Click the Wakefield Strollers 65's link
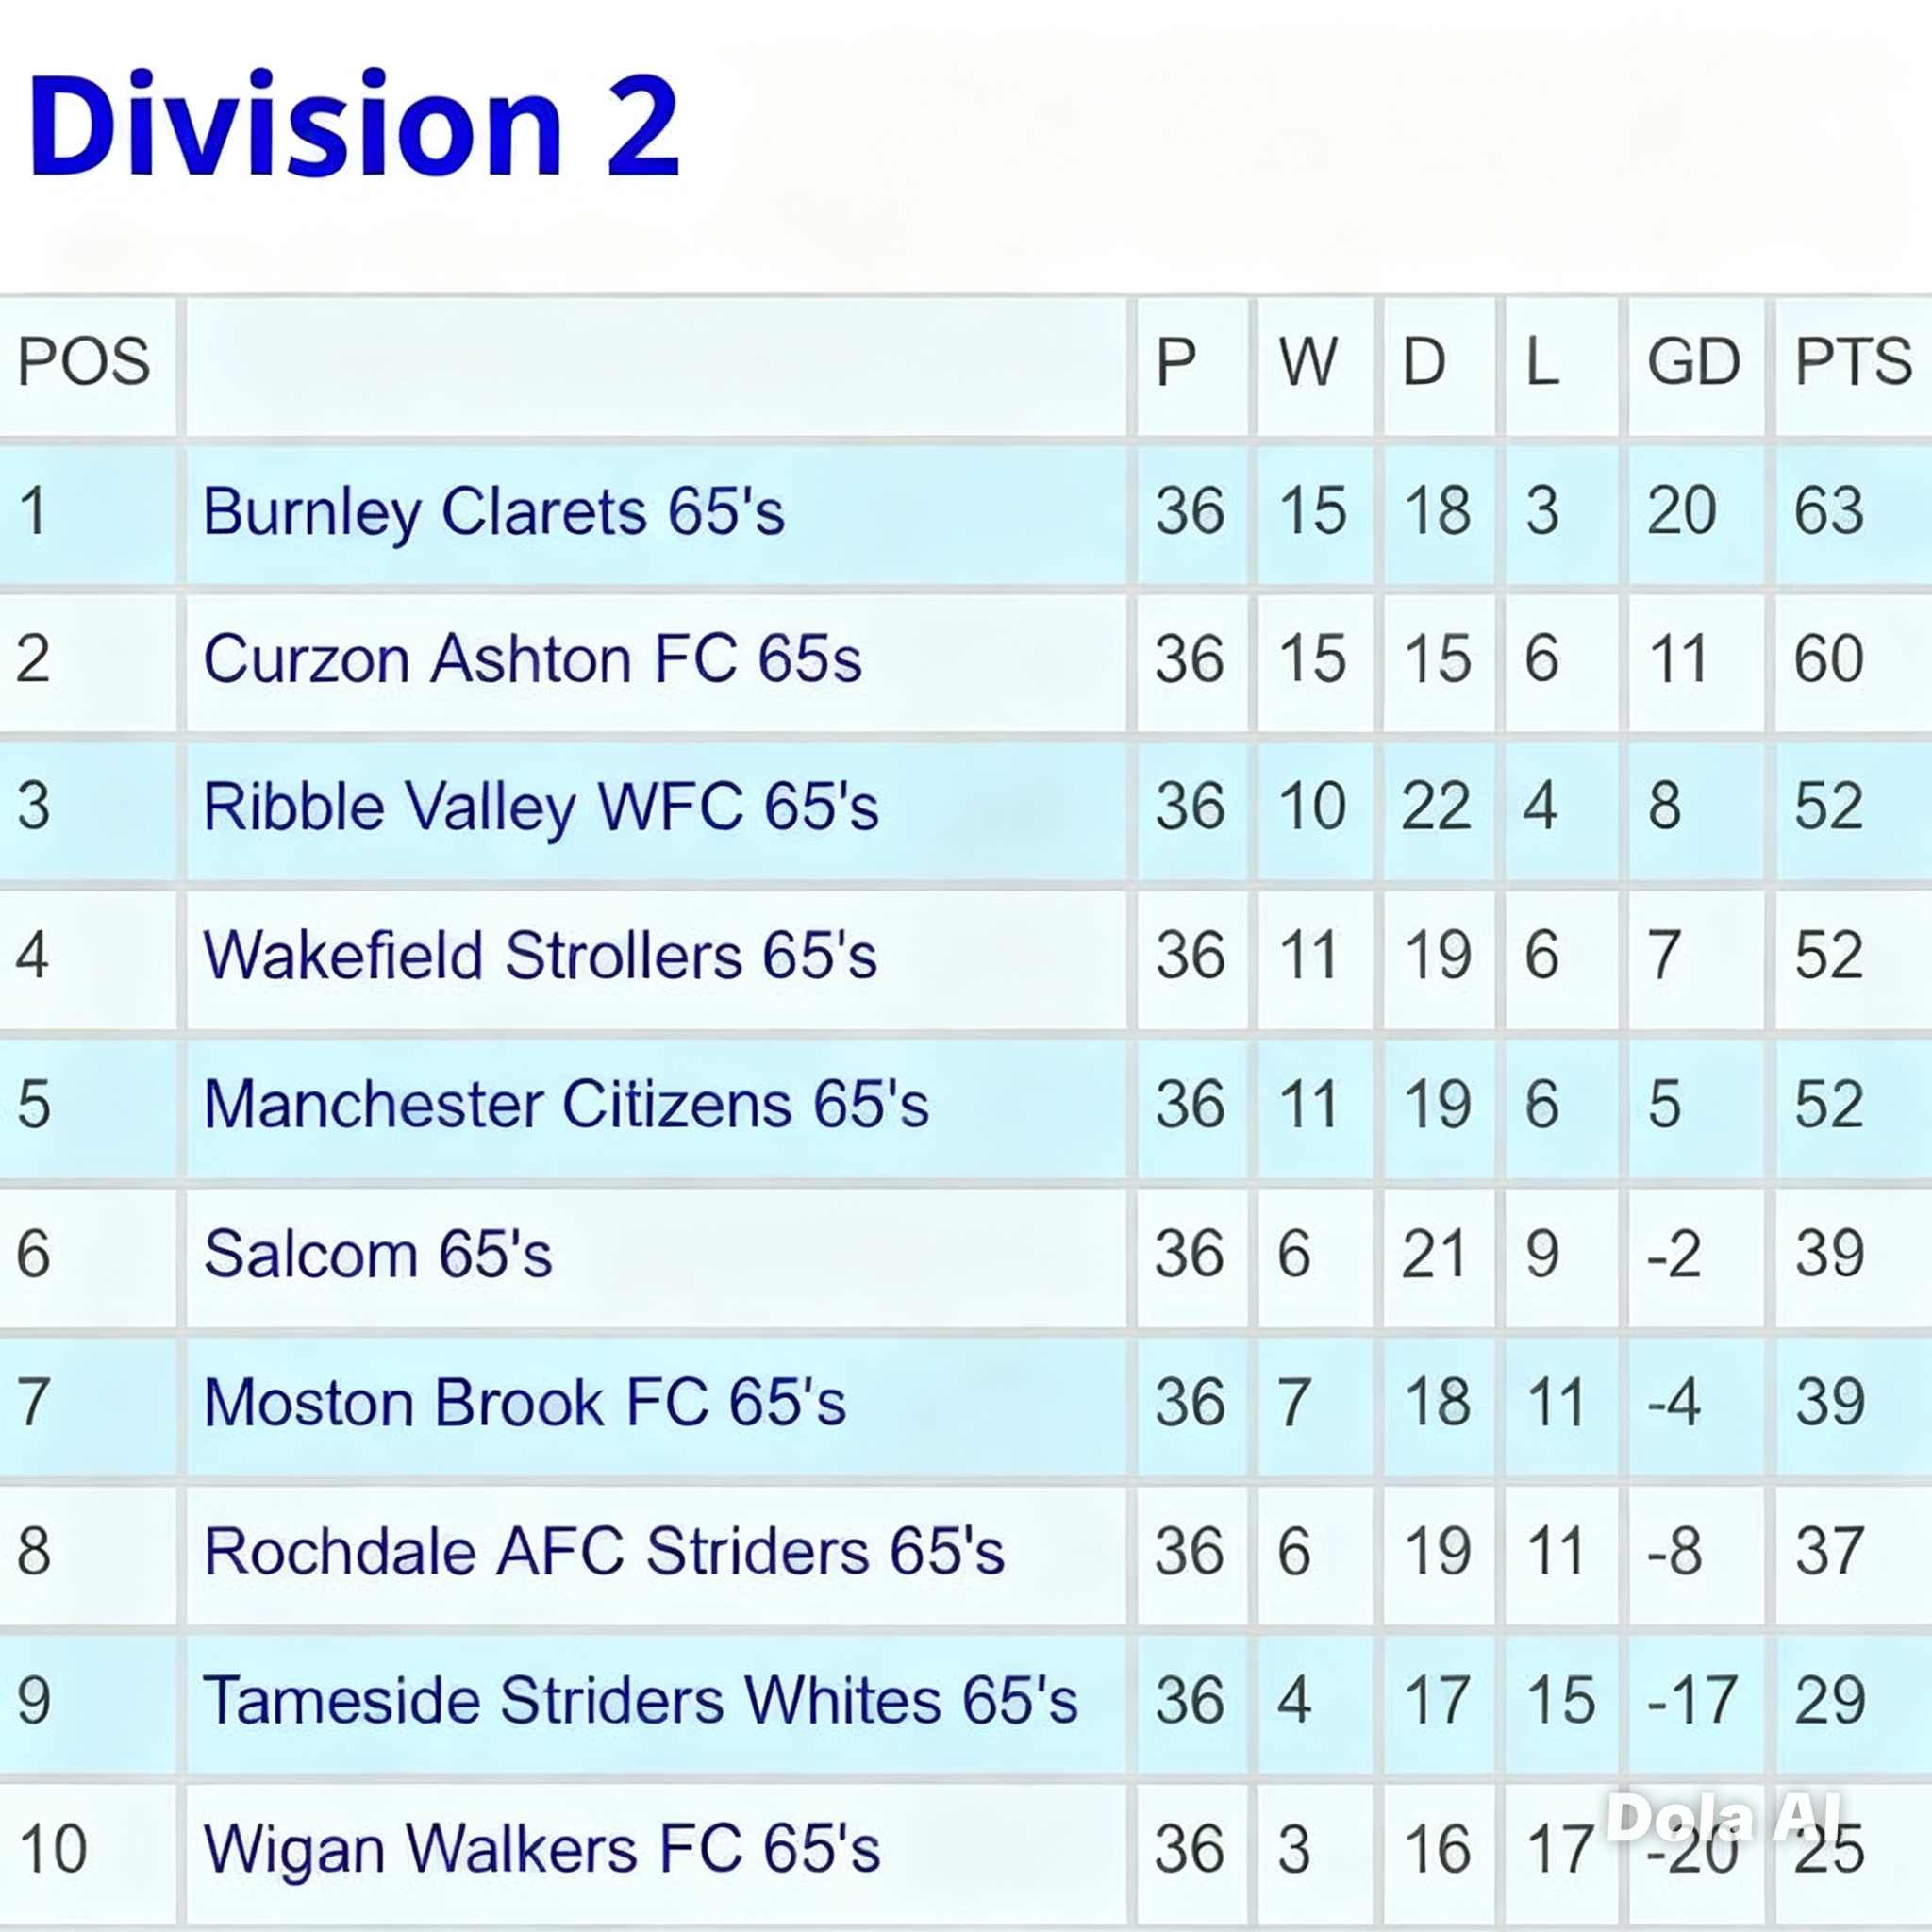 [540, 955]
